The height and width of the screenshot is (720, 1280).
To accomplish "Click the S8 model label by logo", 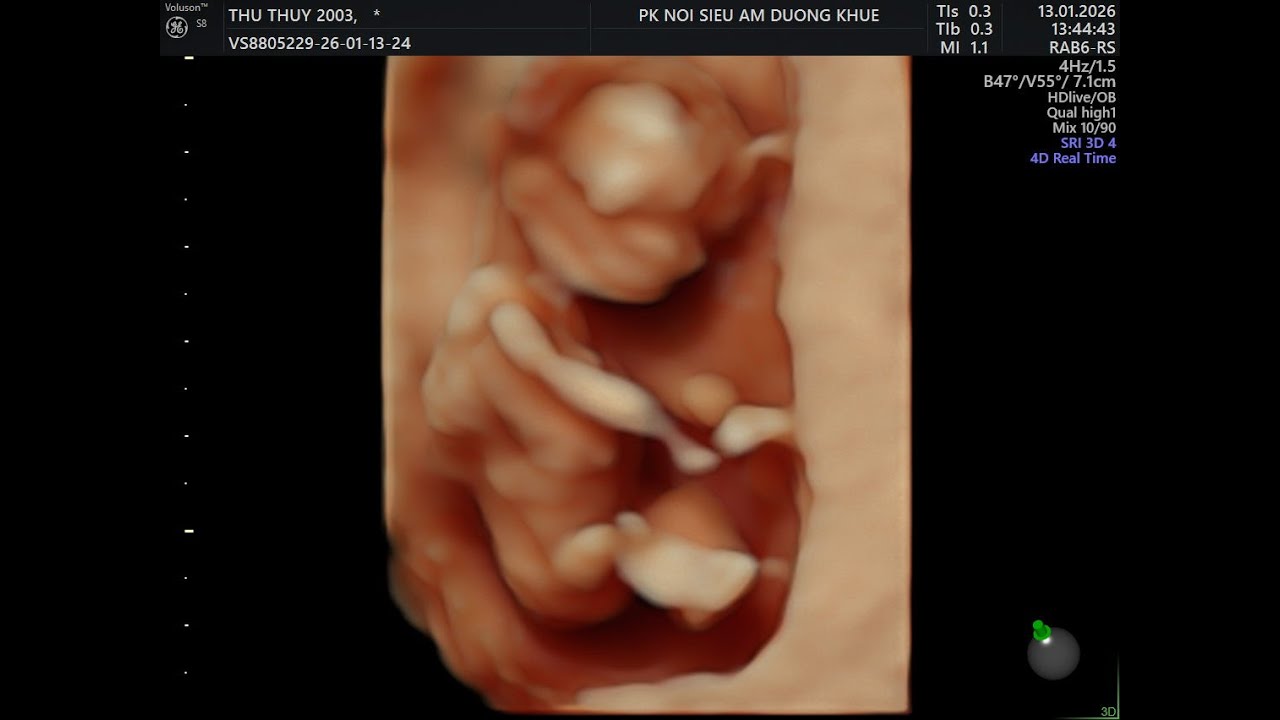I will coord(201,23).
